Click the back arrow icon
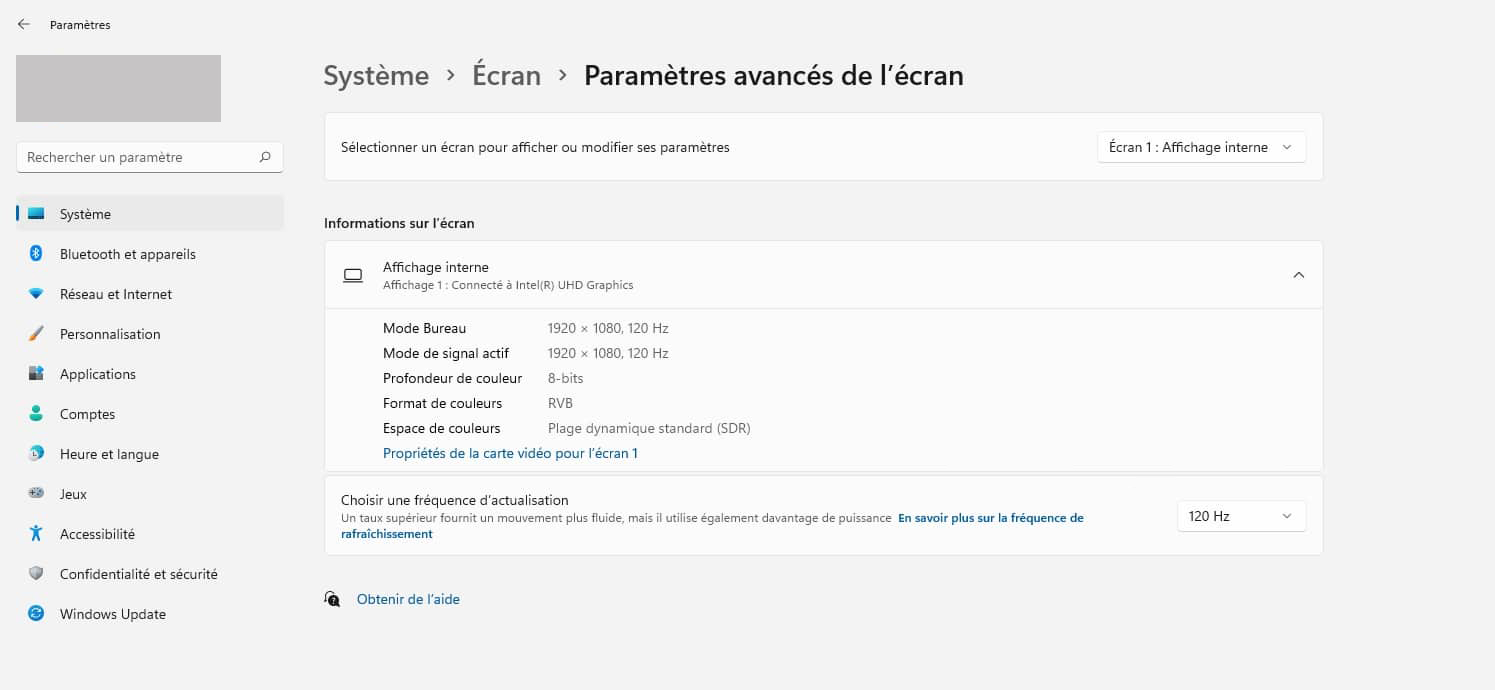1495x690 pixels. click(x=24, y=24)
